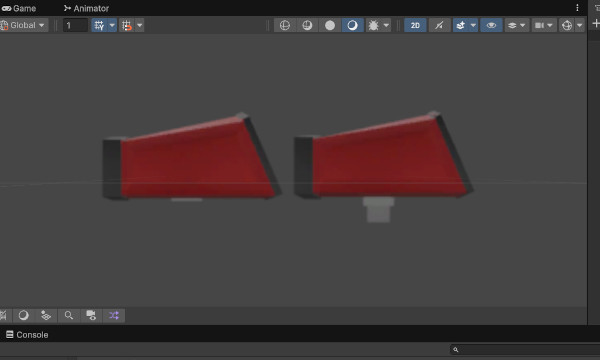Click the purple shuffle icon in bottom toolbar
This screenshot has height=360, width=600.
114,315
